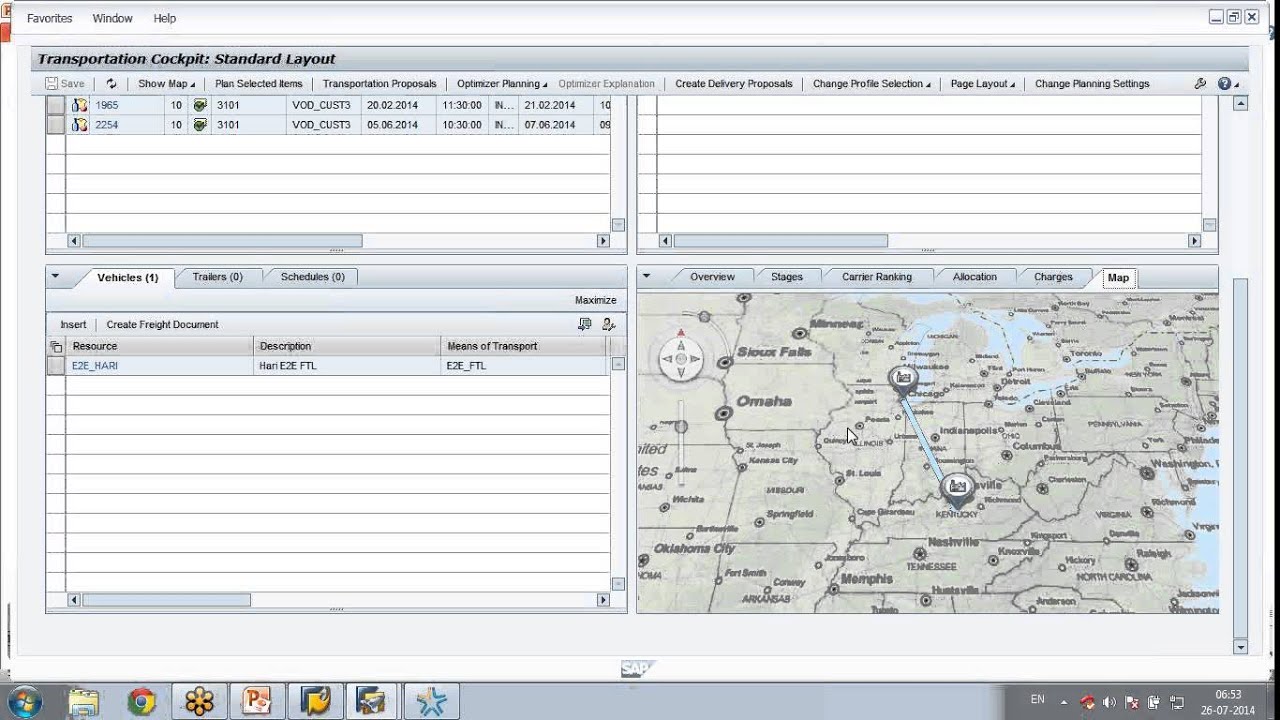Open freight unit link 2254
This screenshot has height=720, width=1280.
[106, 125]
